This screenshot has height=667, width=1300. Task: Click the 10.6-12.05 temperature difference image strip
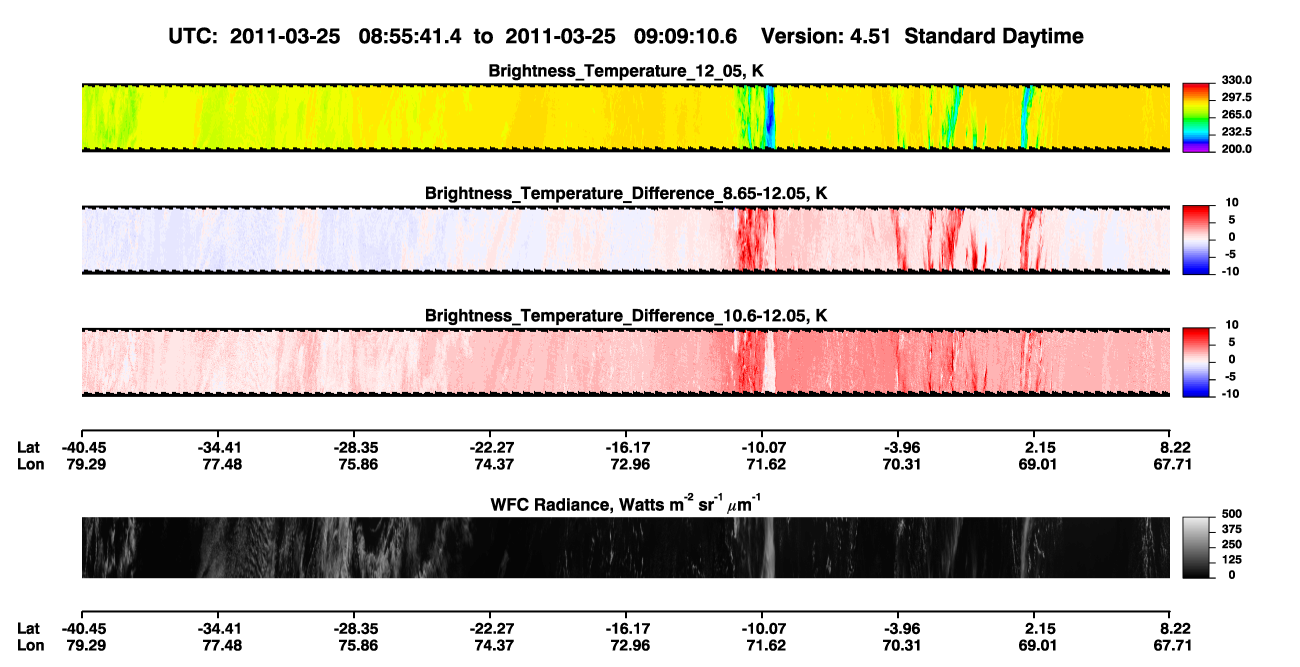tap(625, 363)
